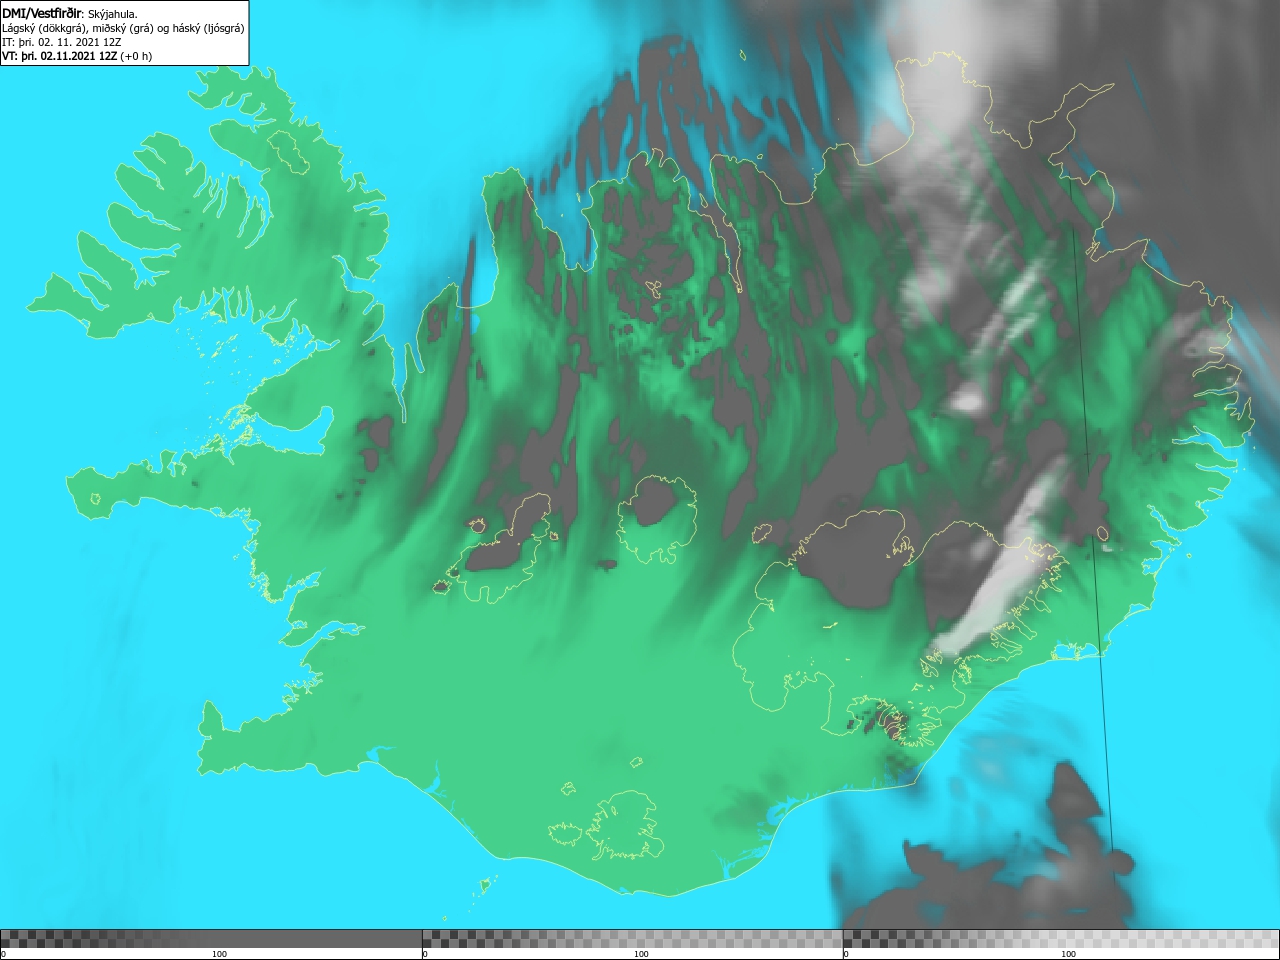Click the "100" label under the low-cloud scale

[219, 954]
